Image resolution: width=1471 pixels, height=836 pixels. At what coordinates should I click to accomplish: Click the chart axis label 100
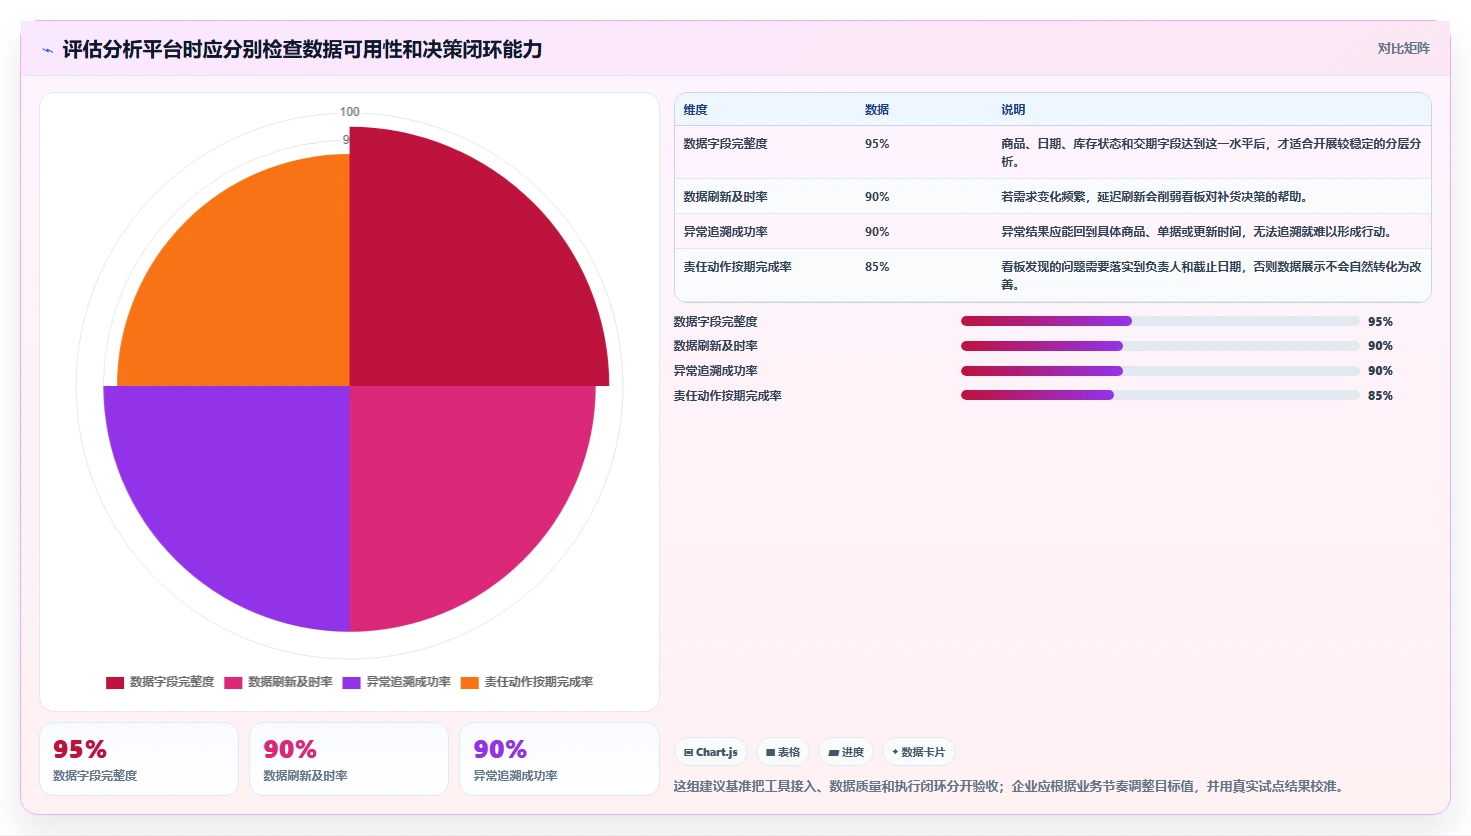coord(350,112)
